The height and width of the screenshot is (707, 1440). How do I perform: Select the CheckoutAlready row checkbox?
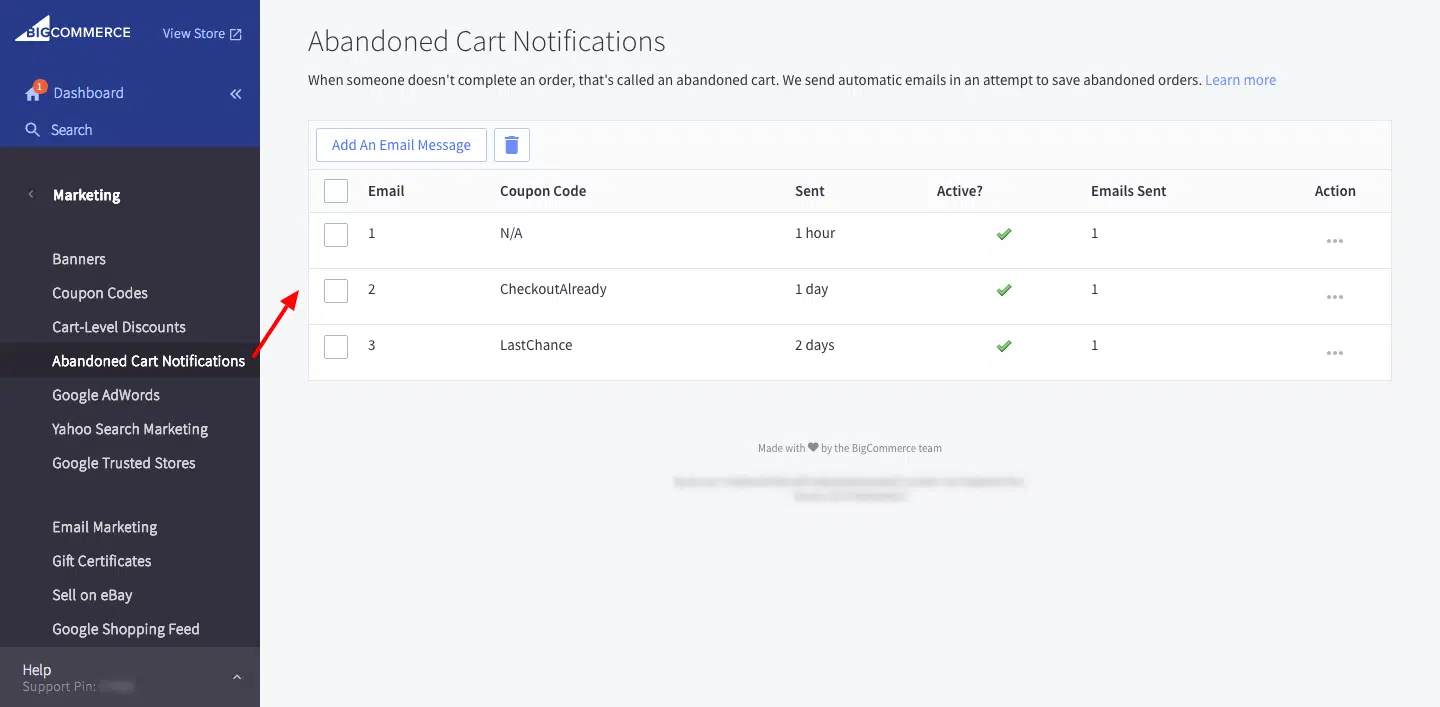click(336, 290)
